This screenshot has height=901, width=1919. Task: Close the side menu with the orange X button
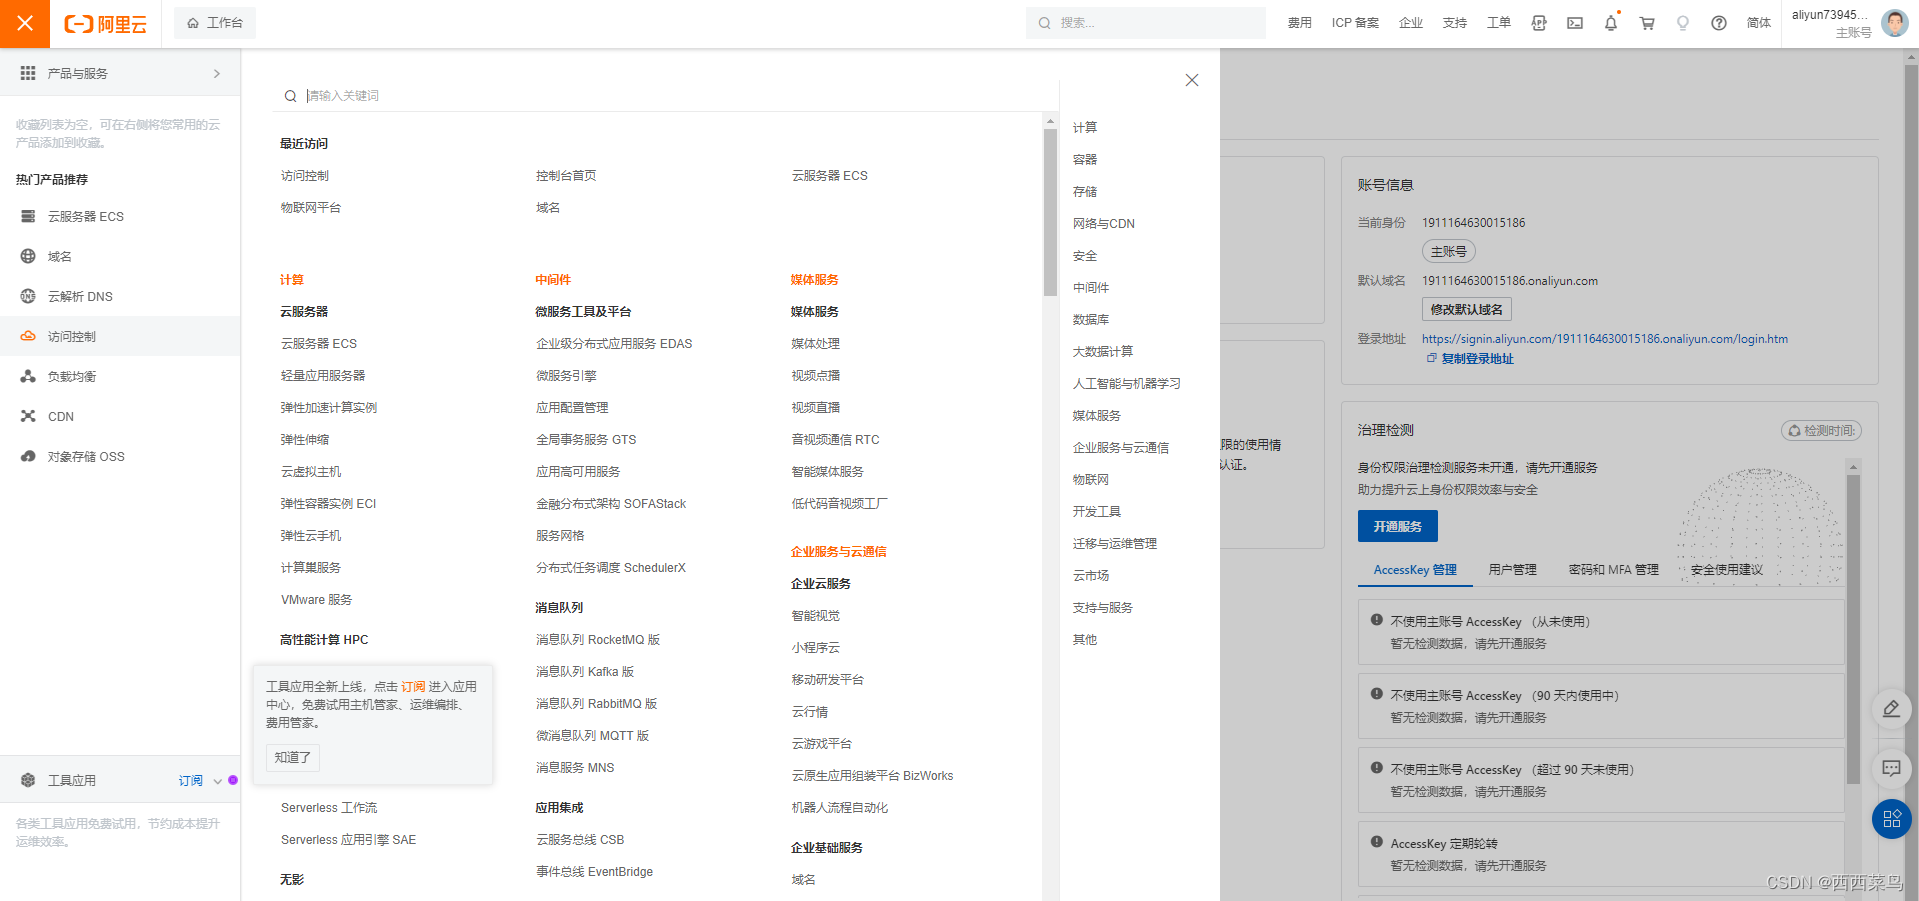pos(25,23)
